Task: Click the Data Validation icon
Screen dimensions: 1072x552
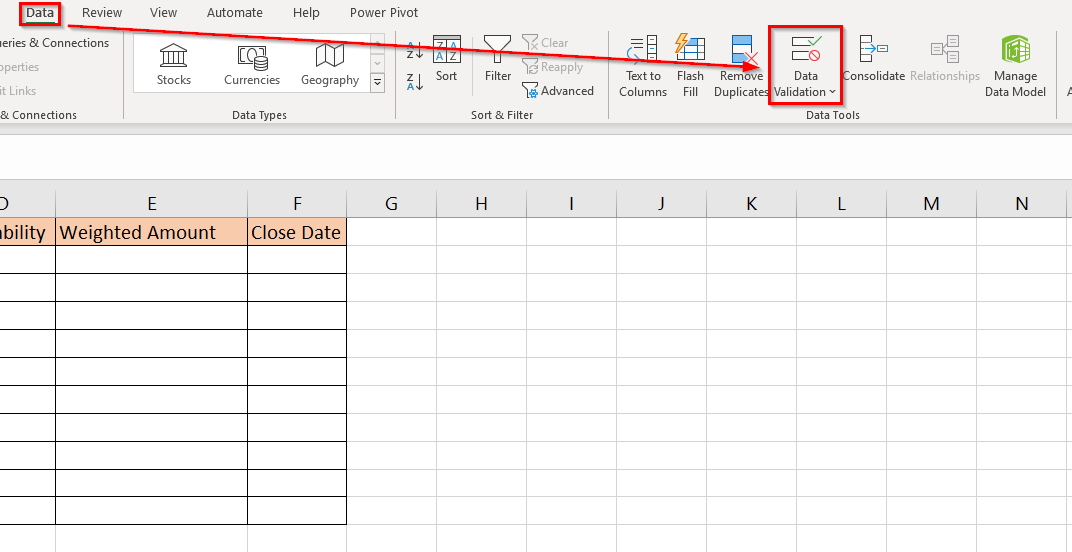Action: click(805, 50)
